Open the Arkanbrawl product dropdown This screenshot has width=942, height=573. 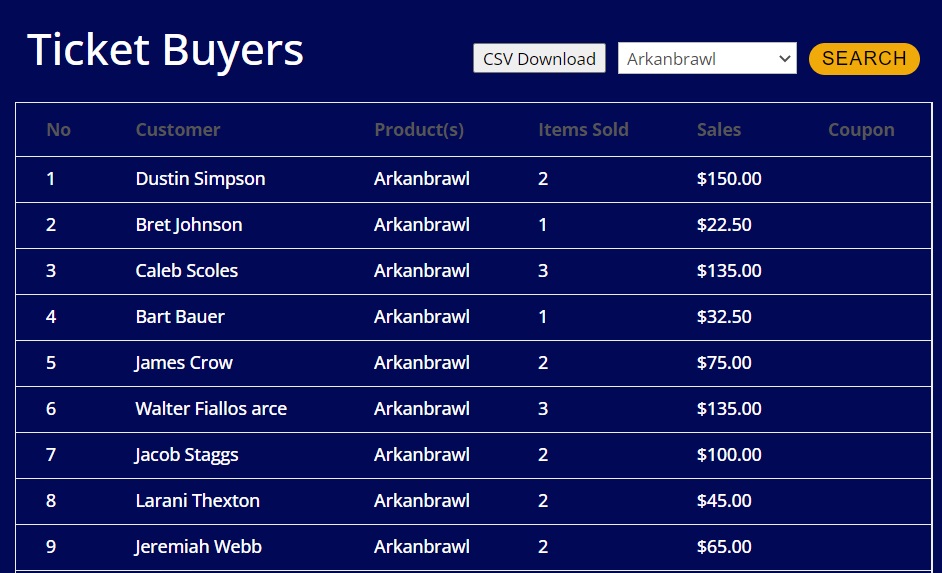coord(707,59)
